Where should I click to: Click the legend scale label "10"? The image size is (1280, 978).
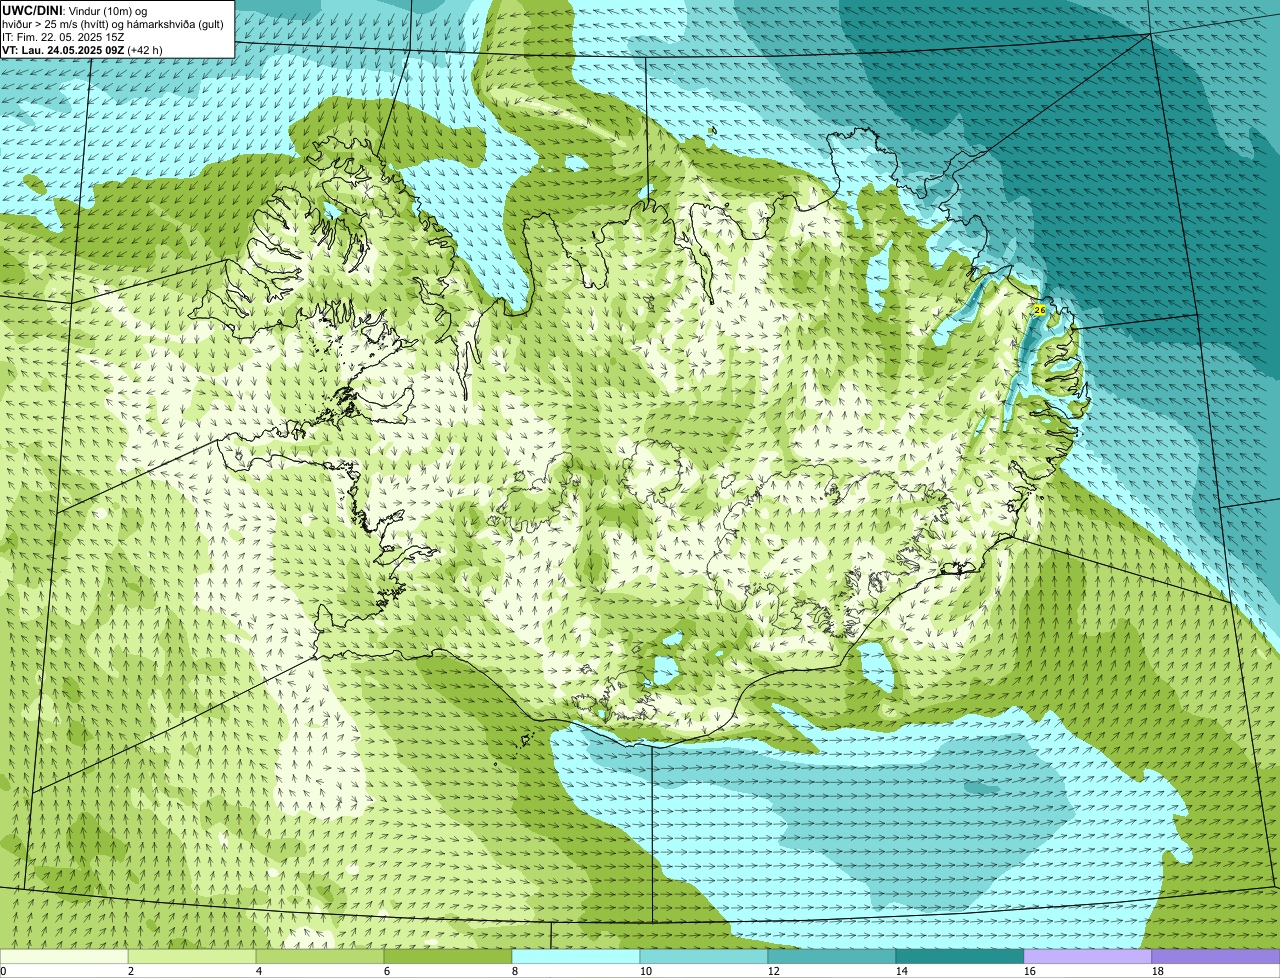(x=646, y=971)
